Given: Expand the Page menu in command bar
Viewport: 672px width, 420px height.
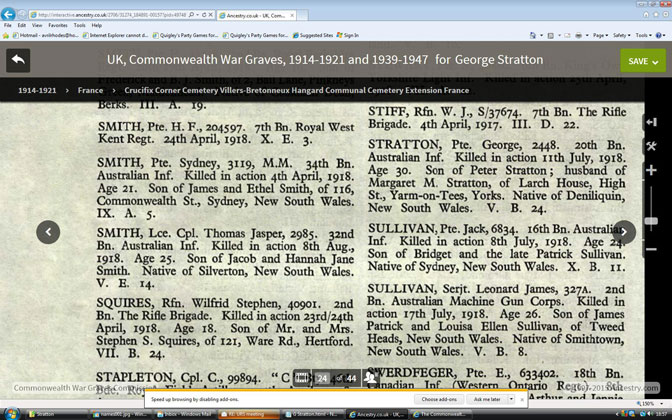Looking at the screenshot, I should click(x=600, y=36).
